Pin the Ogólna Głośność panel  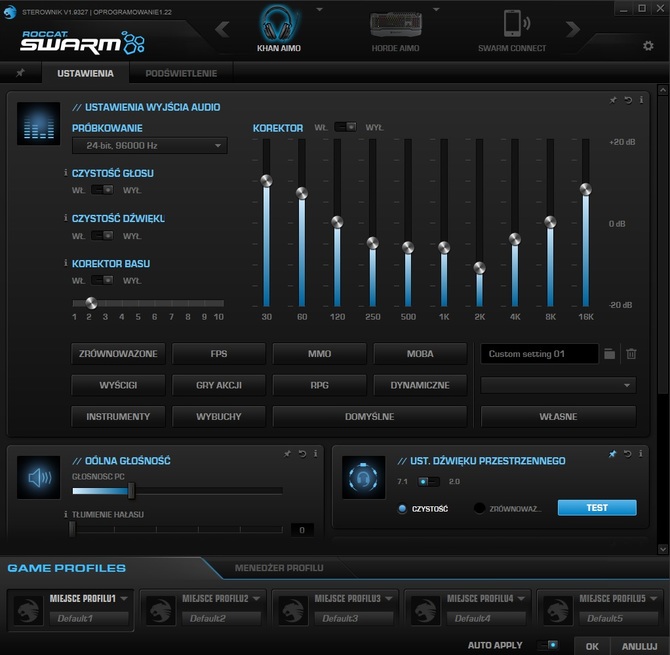click(287, 454)
